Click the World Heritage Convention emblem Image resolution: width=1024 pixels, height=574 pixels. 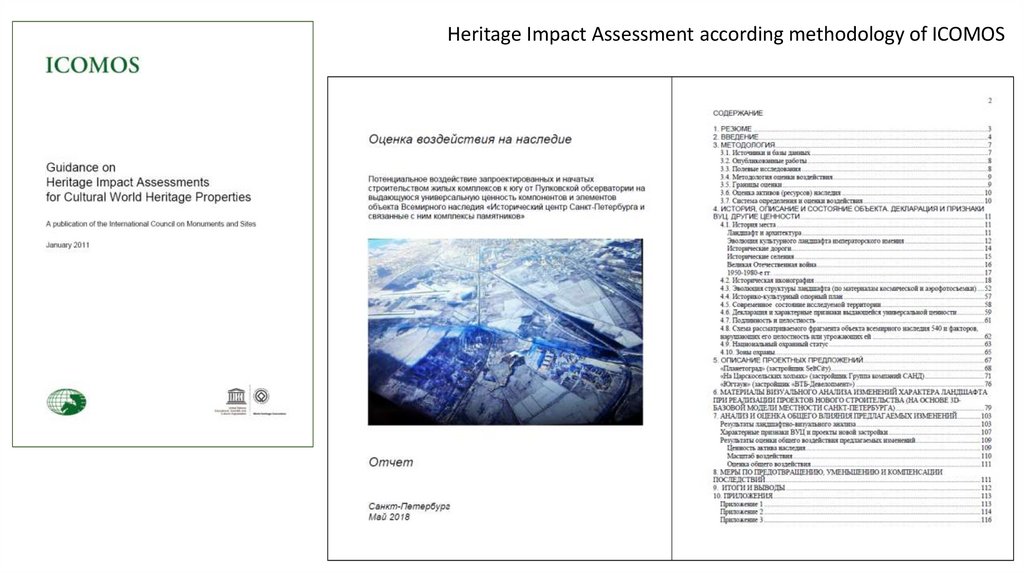click(x=261, y=396)
